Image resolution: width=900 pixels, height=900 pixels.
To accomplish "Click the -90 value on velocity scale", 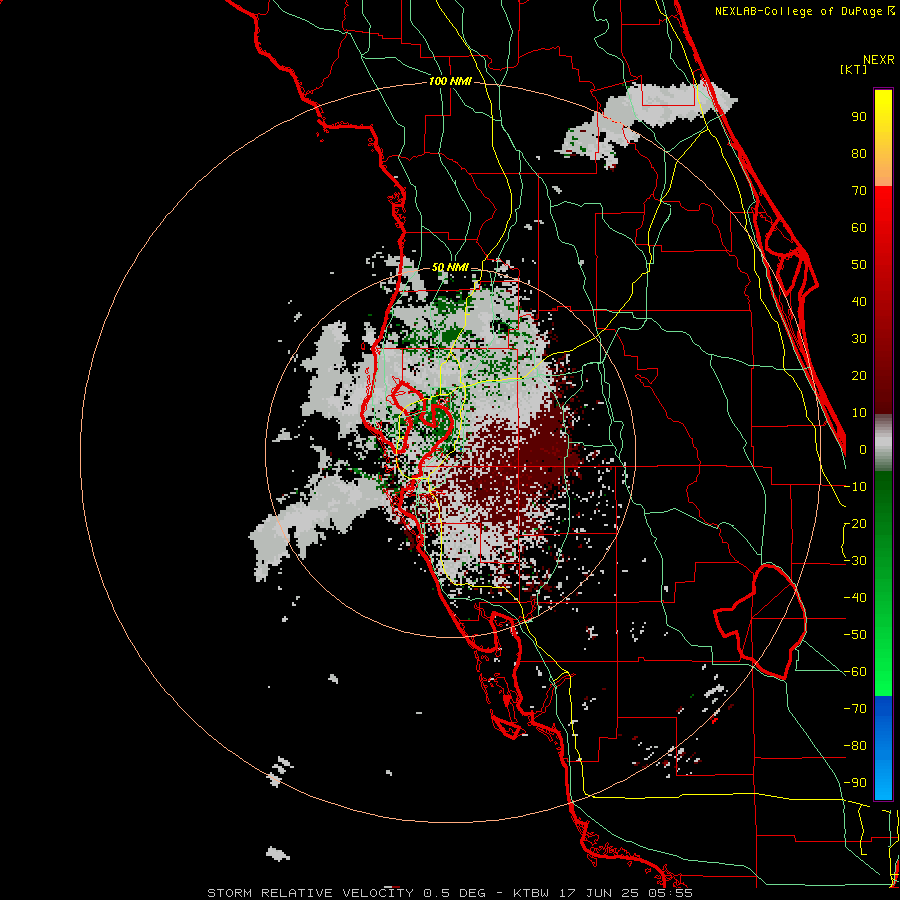I will 855,782.
